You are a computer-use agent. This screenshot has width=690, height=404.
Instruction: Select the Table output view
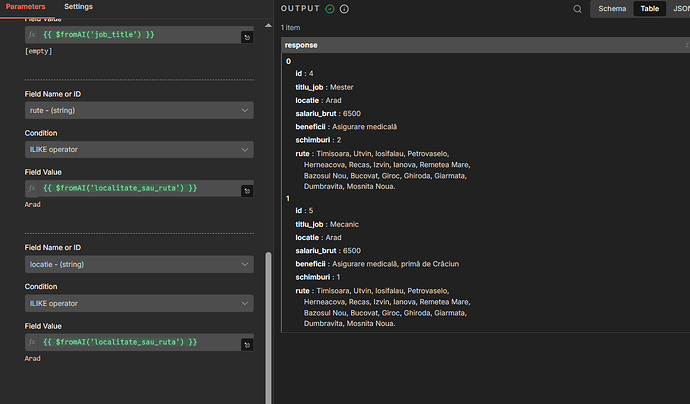[x=650, y=9]
